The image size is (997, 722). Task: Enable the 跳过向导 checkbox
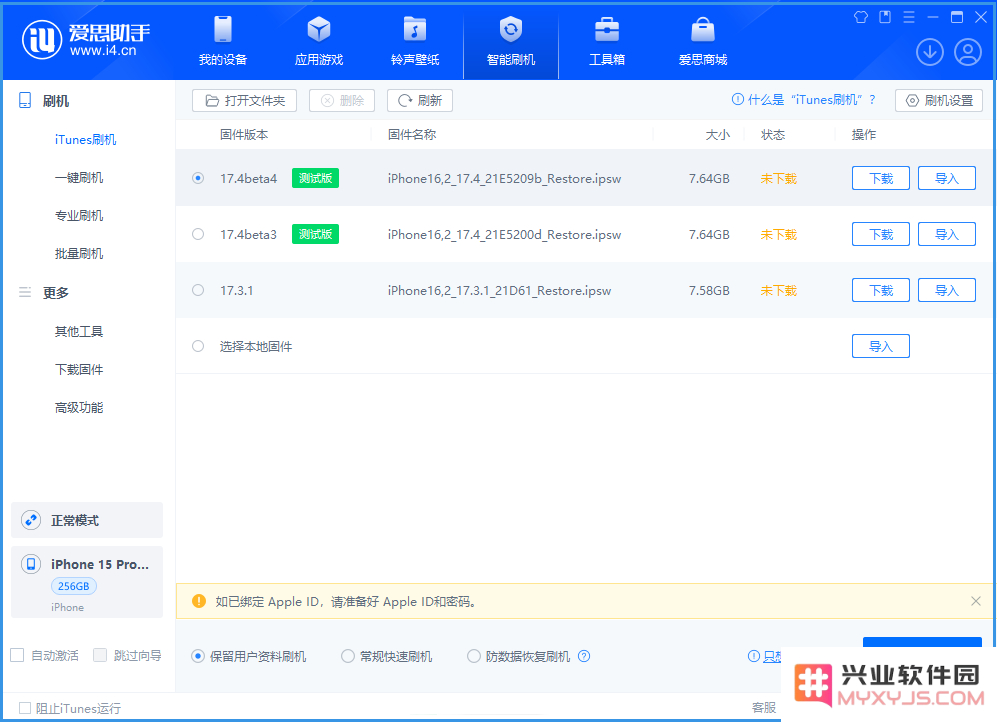100,655
